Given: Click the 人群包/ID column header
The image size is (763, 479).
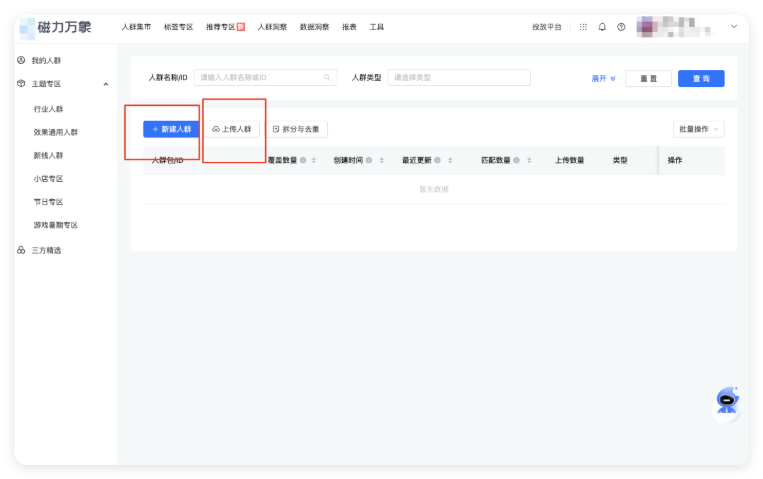Looking at the screenshot, I should coord(167,160).
